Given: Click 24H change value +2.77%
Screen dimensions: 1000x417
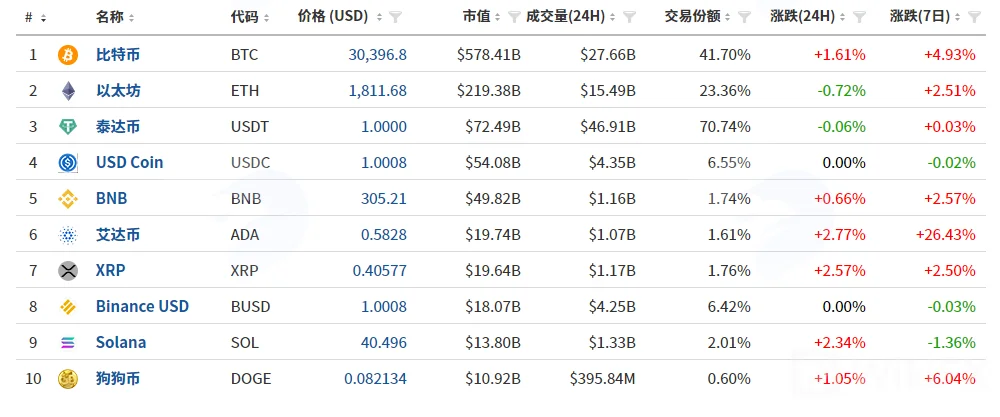Looking at the screenshot, I should (x=840, y=235).
